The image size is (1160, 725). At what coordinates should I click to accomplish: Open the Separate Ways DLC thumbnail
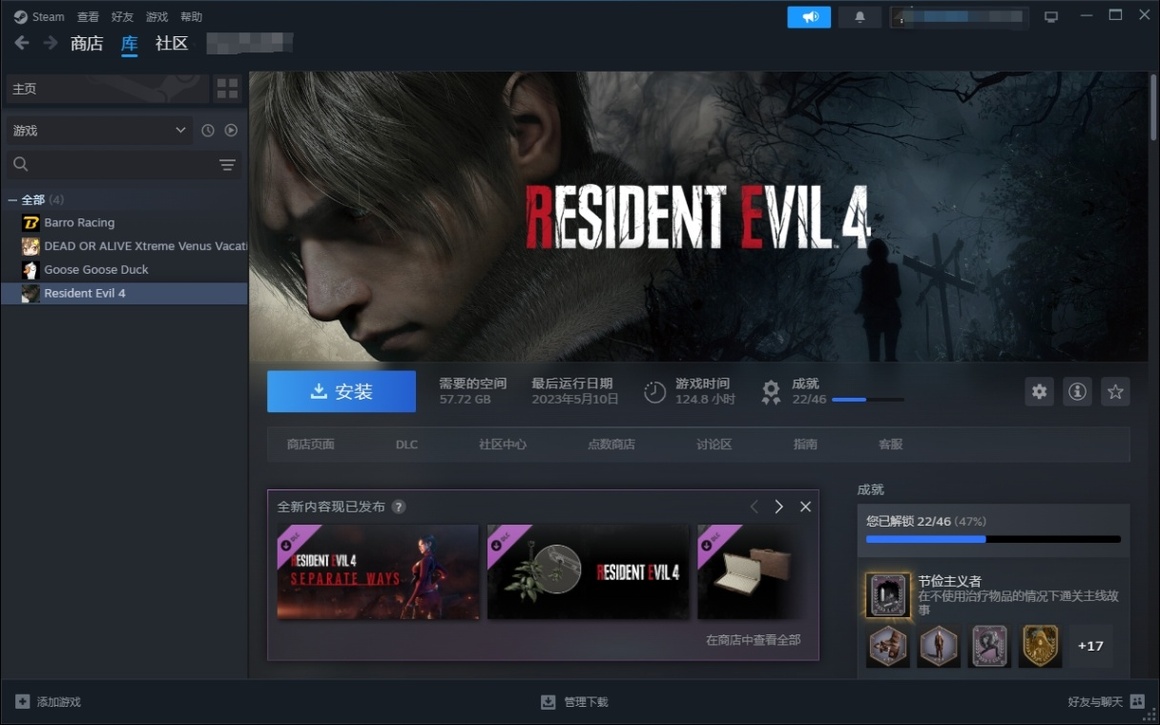click(x=378, y=572)
